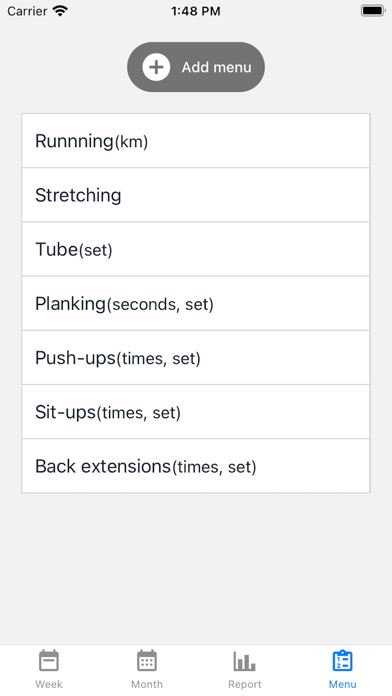
Task: Open the Stretching menu item
Action: pyautogui.click(x=196, y=195)
